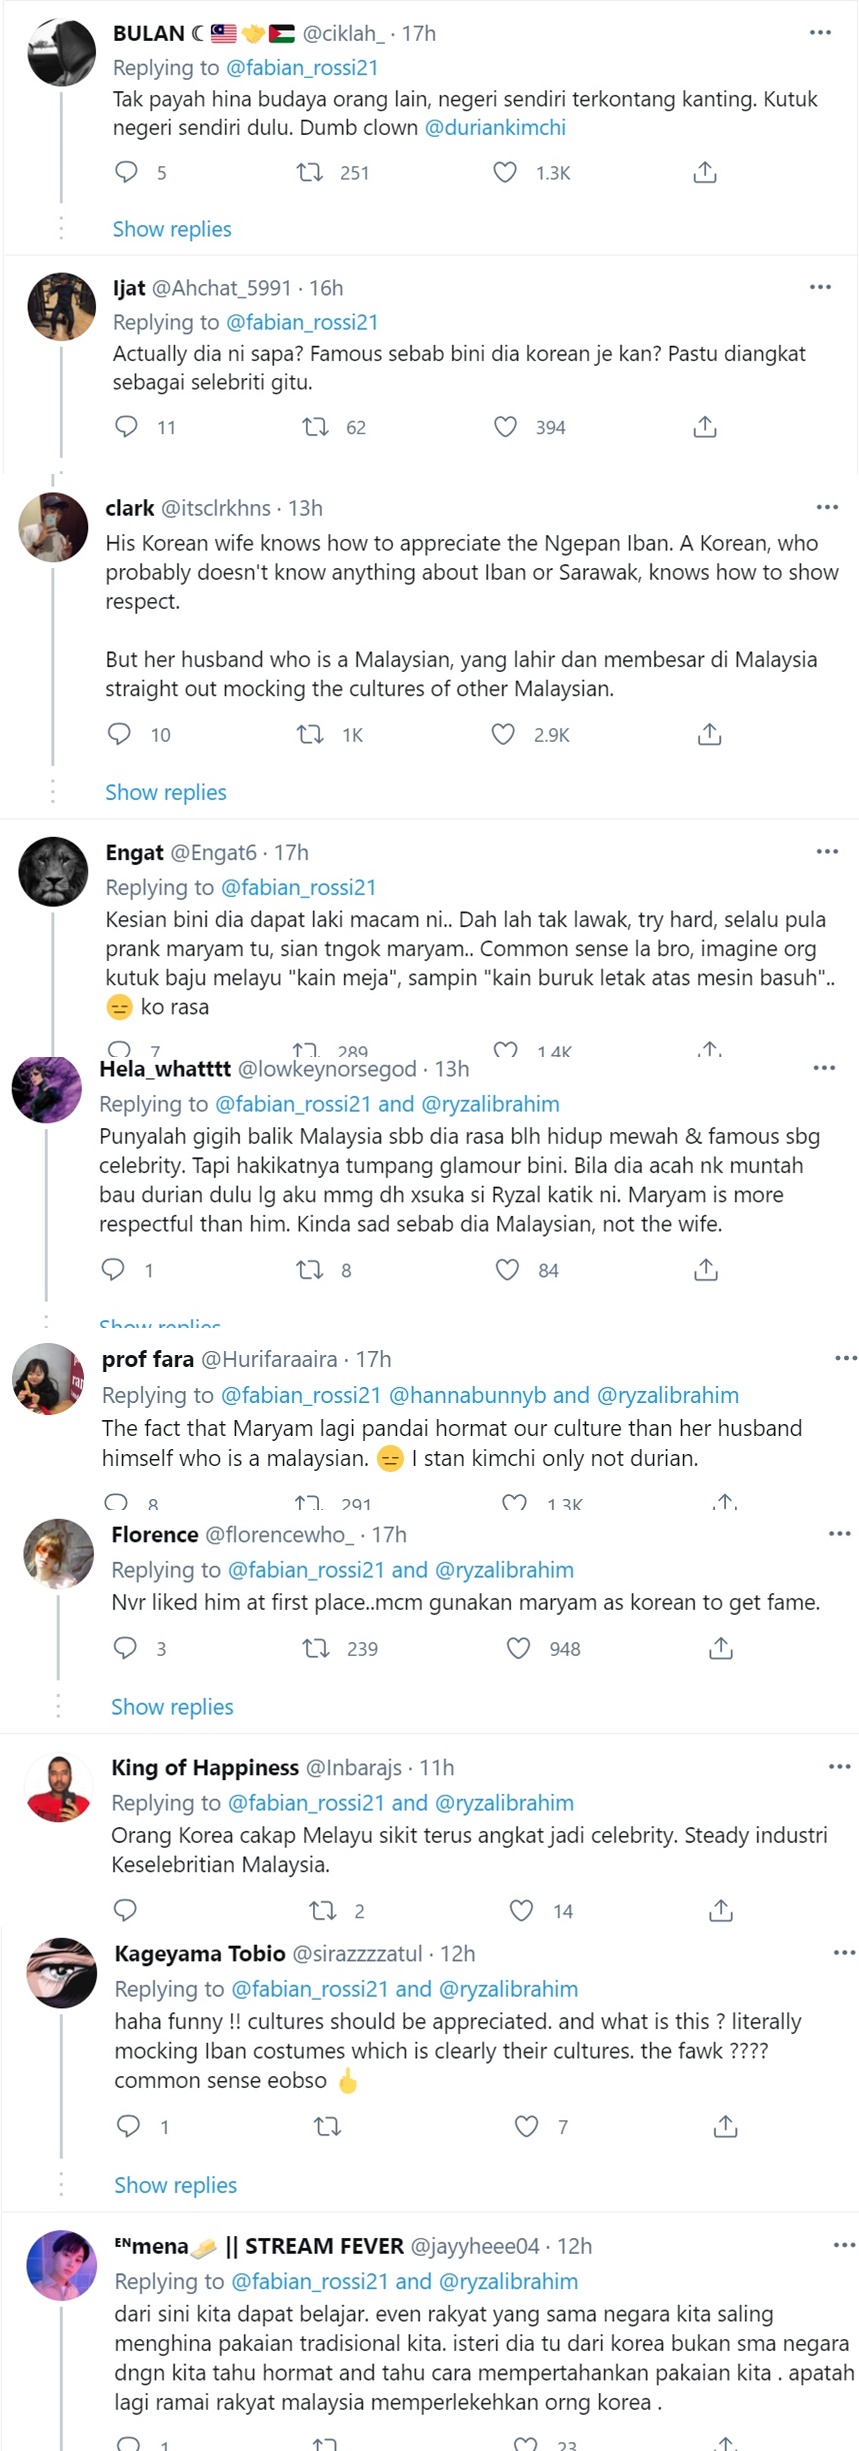Retweet King of Happiness's tweet
The width and height of the screenshot is (859, 2451).
point(322,1910)
